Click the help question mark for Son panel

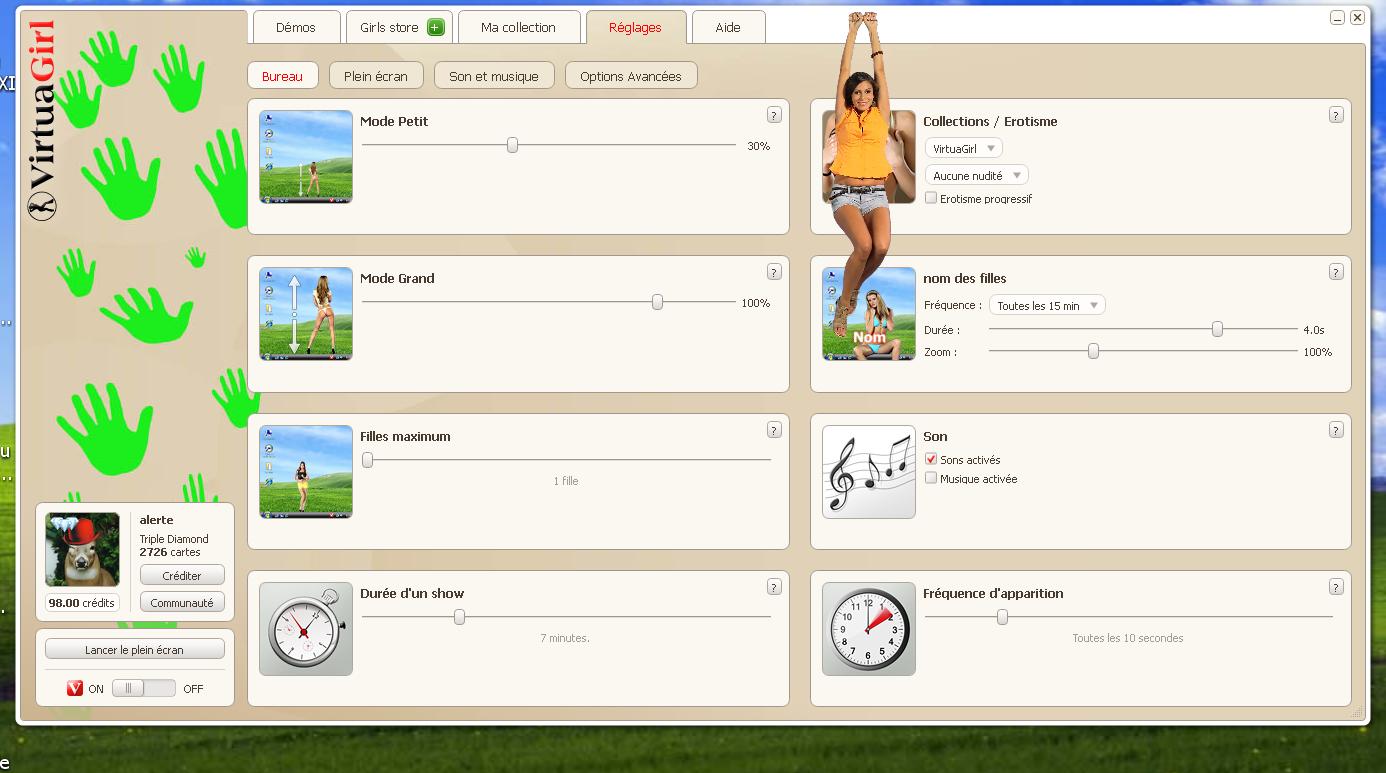coord(1336,430)
